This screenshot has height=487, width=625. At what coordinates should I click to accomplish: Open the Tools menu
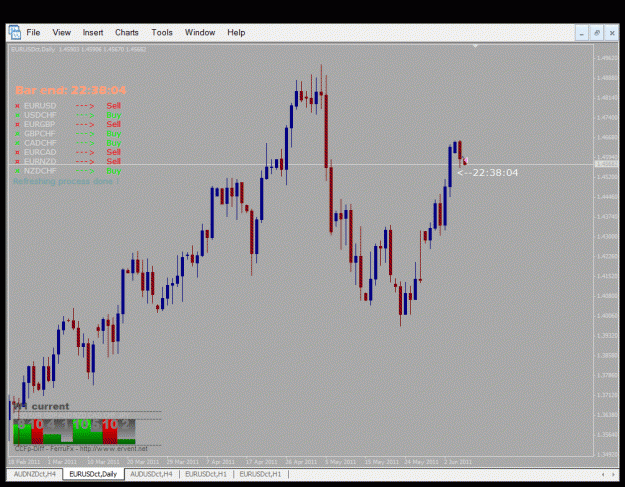162,33
